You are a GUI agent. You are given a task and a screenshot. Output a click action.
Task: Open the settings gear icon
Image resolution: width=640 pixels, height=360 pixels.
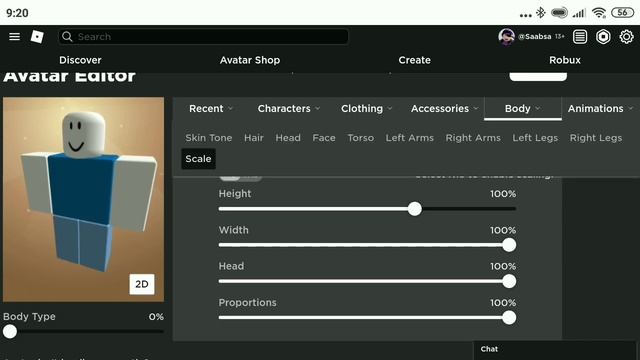click(x=626, y=37)
